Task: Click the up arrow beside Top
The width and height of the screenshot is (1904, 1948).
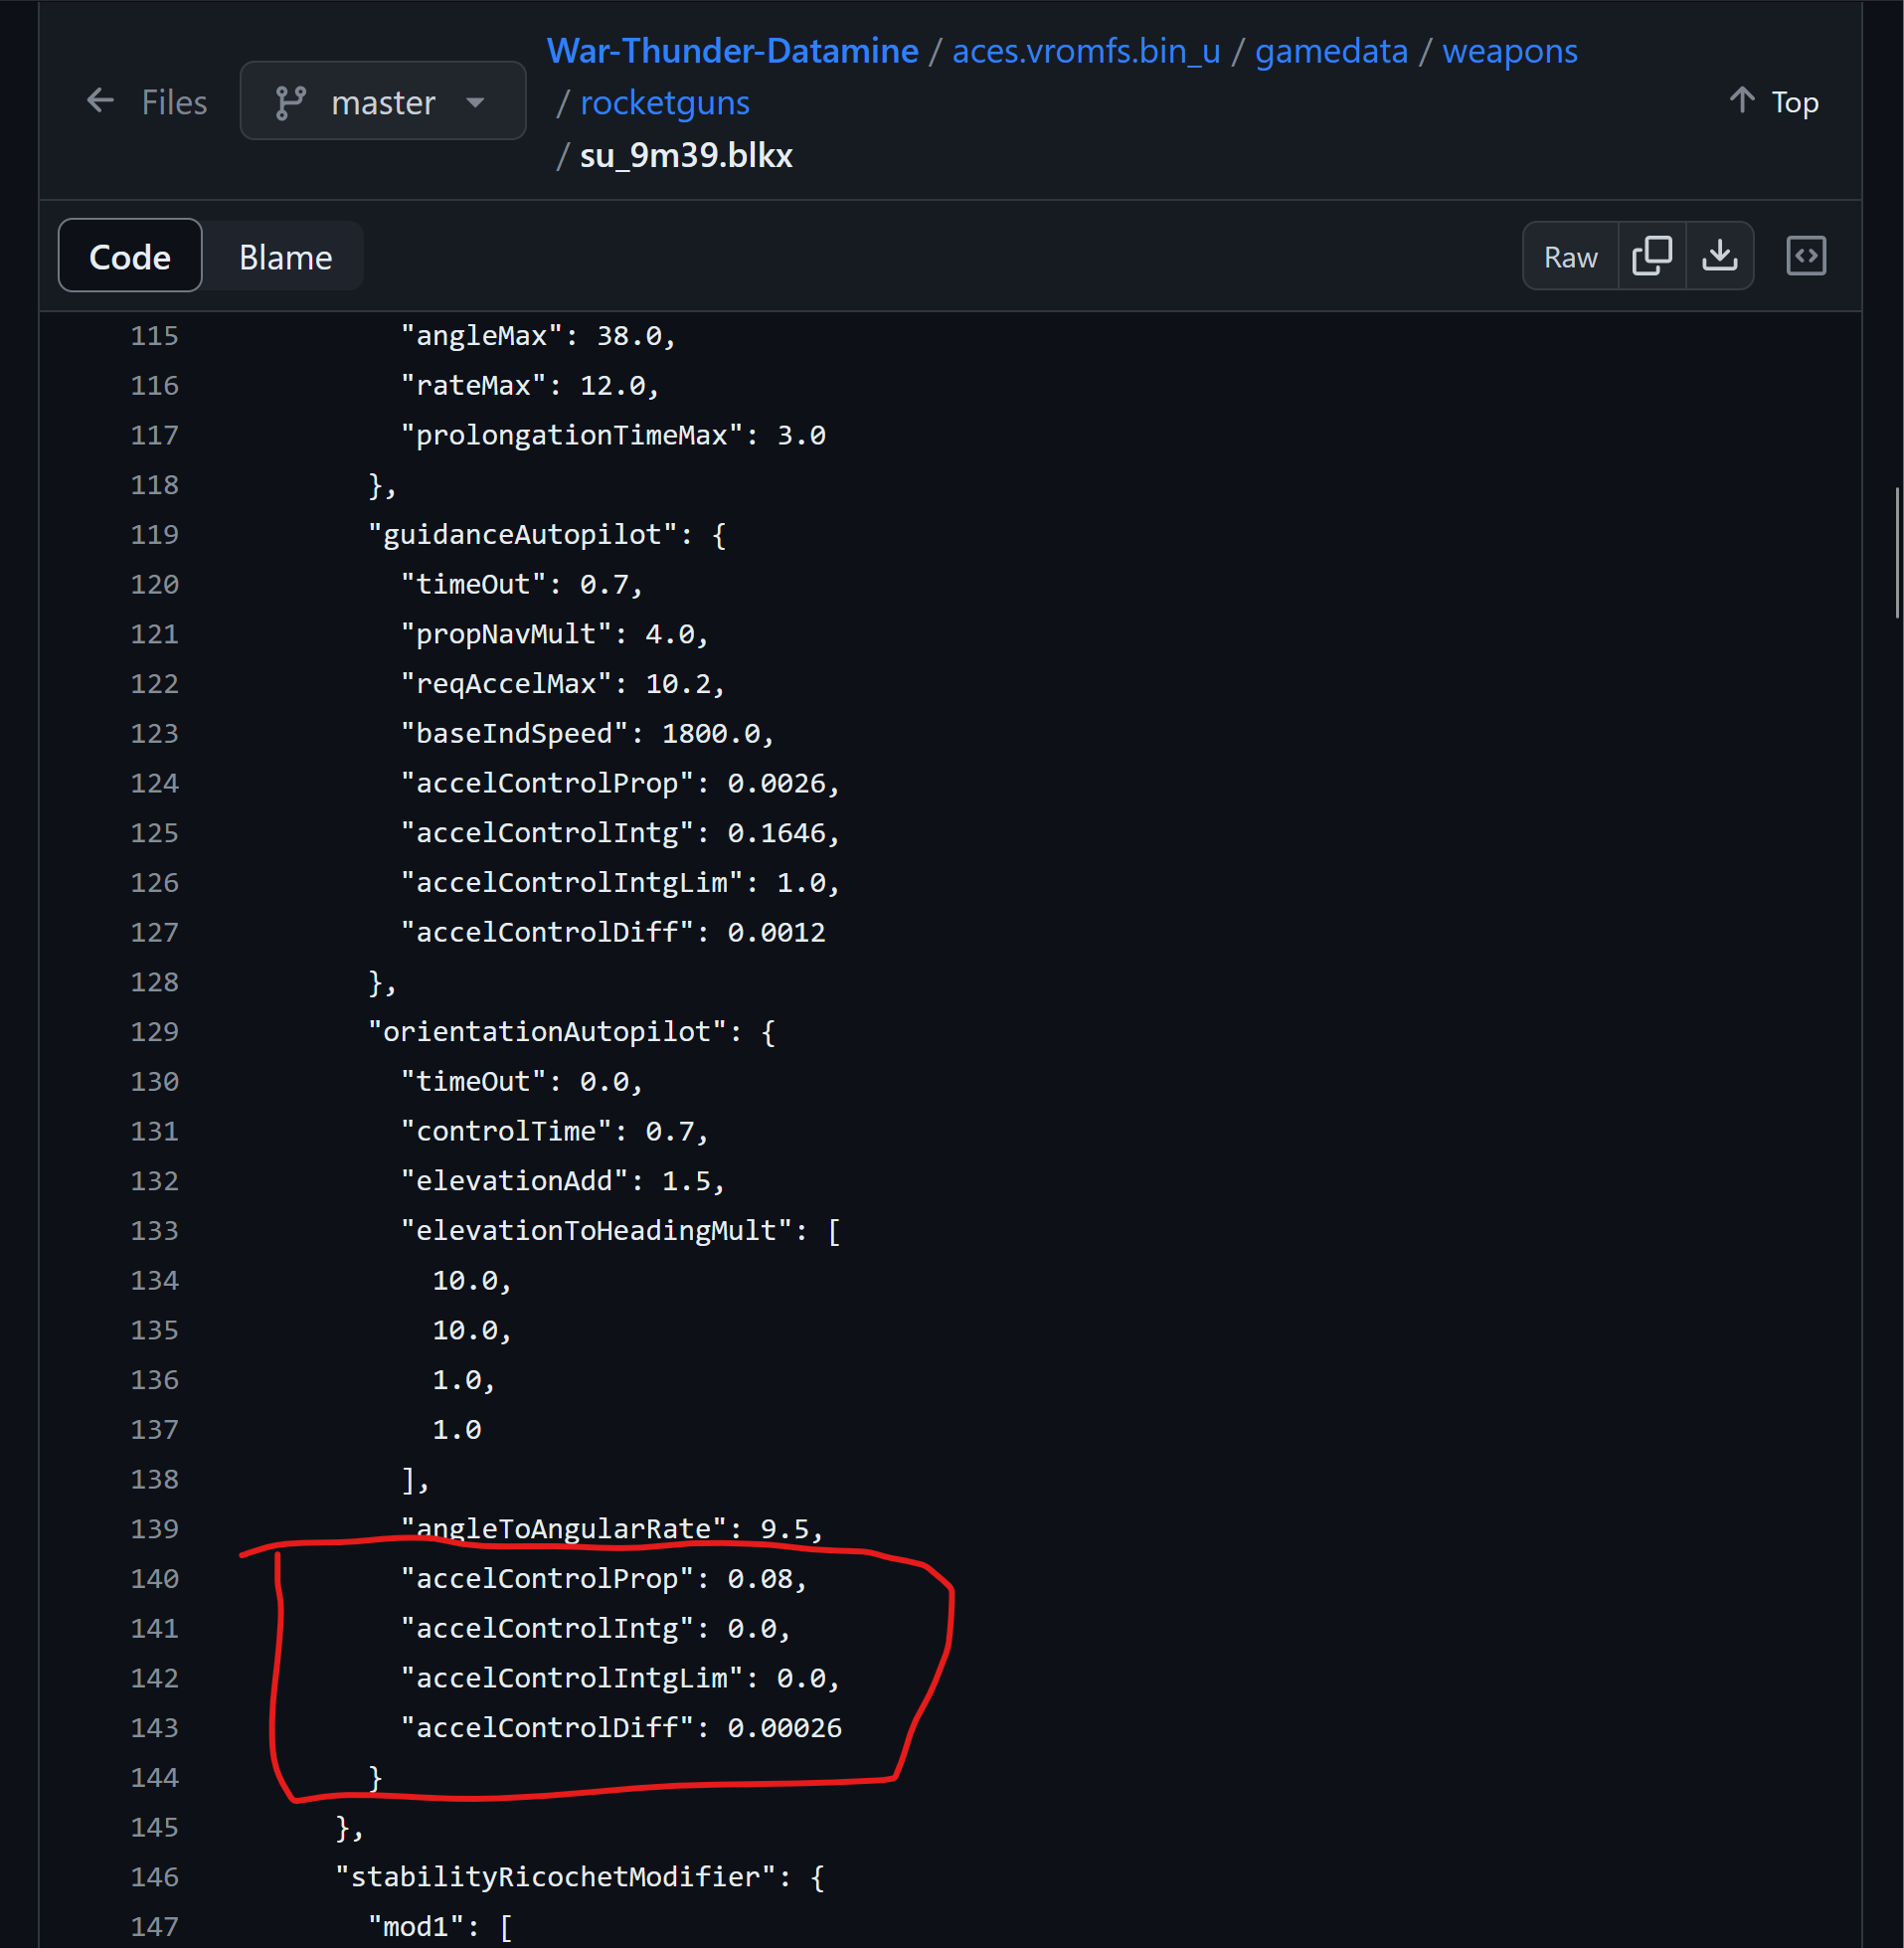Action: [1741, 101]
